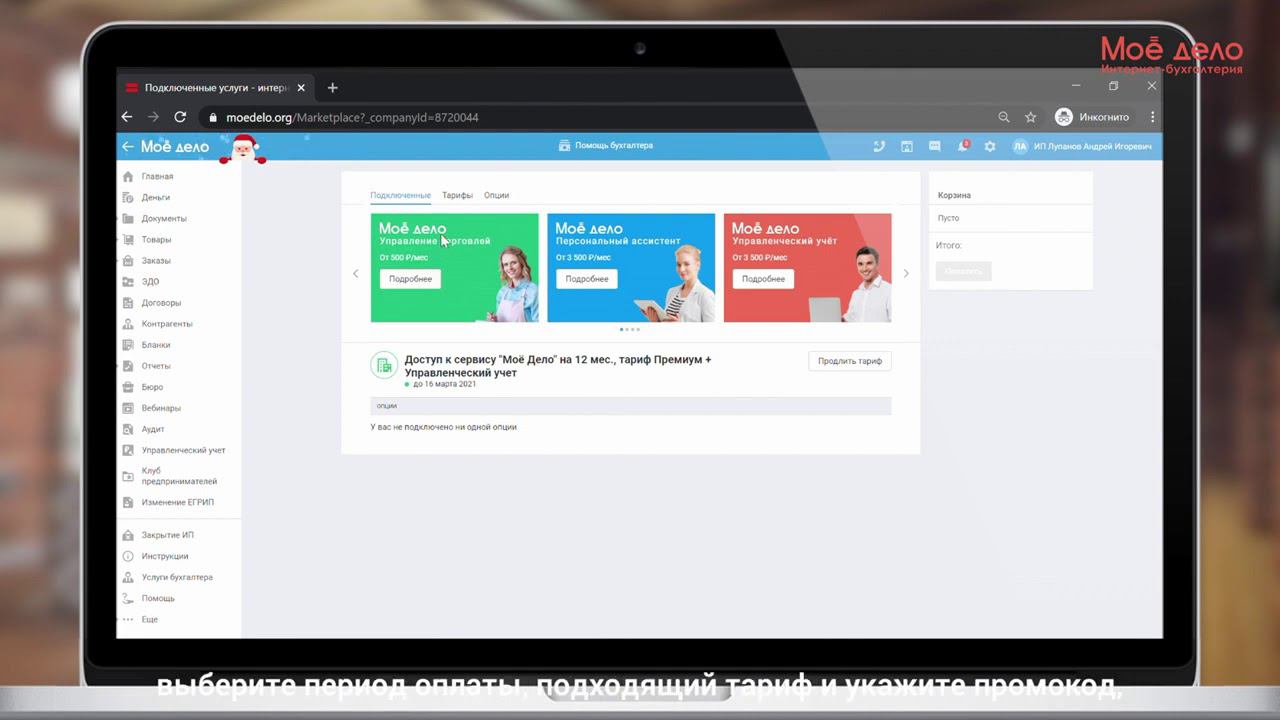This screenshot has width=1280, height=720.
Task: Open user menu ИП Лупанов Андрей Игоревич
Action: click(1082, 146)
